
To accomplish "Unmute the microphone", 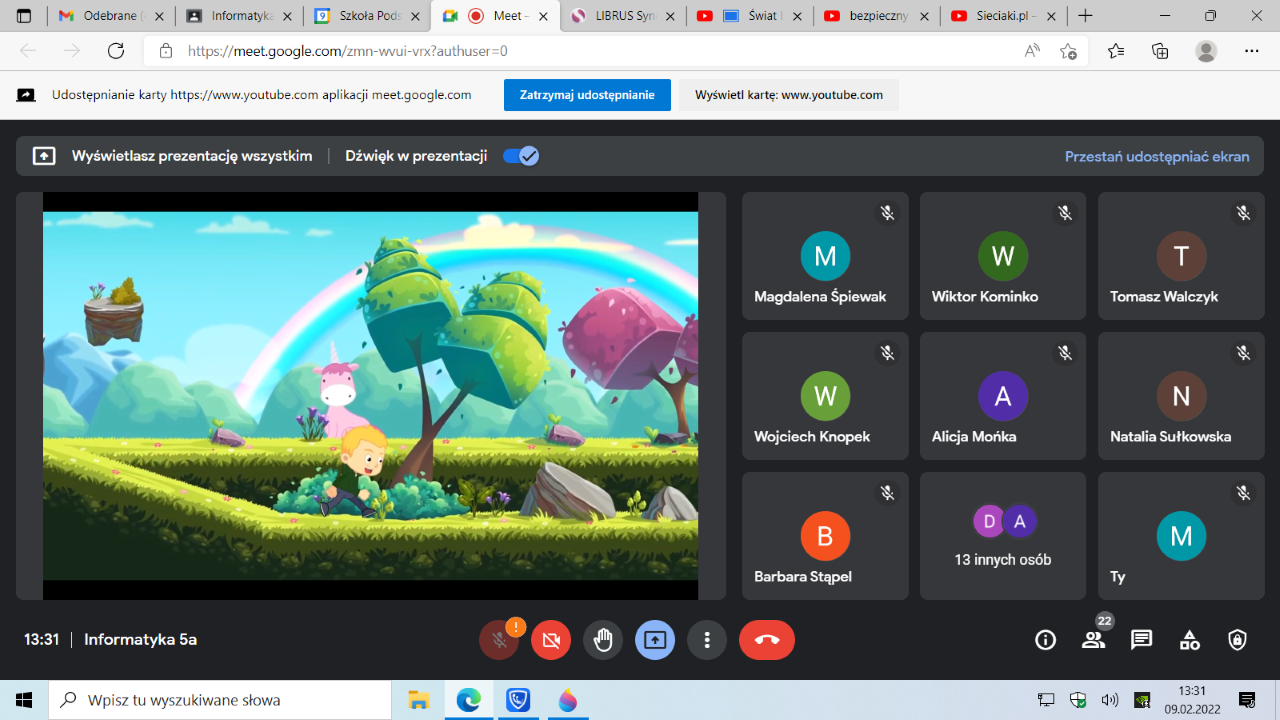I will click(499, 640).
